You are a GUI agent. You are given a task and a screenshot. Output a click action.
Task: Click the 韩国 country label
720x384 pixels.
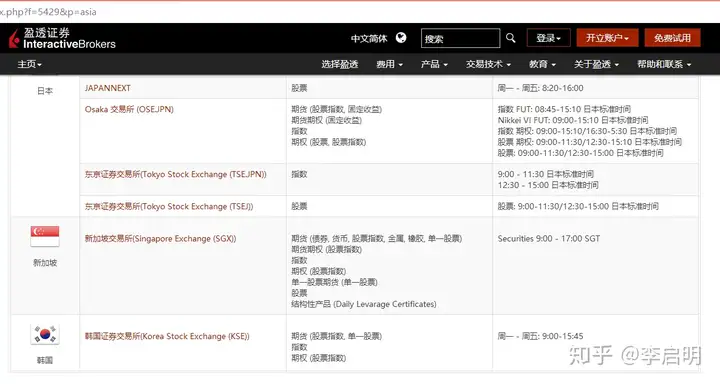pos(45,360)
